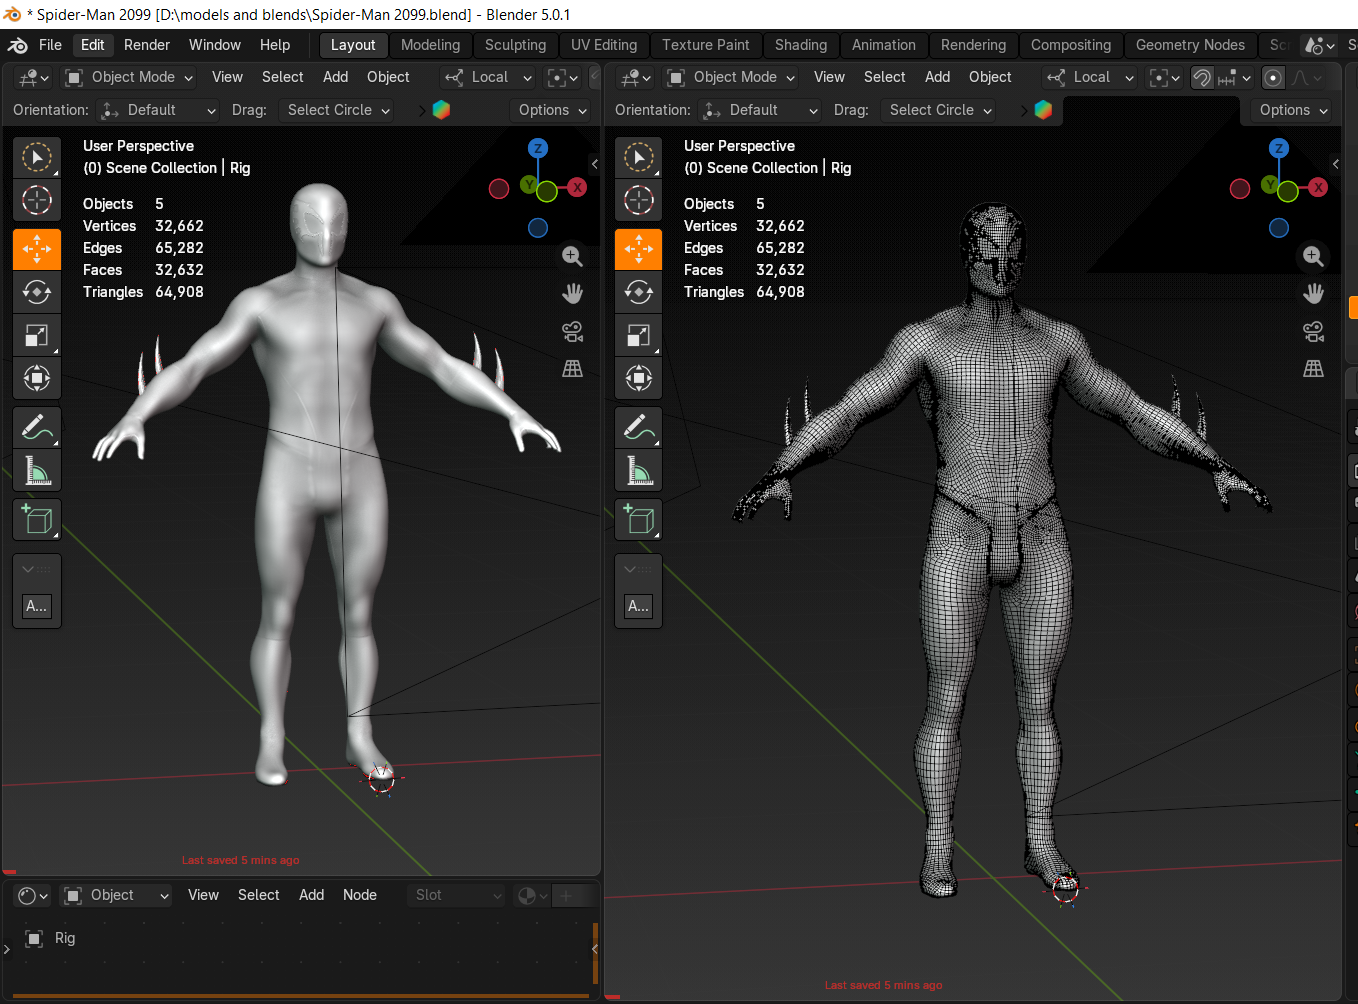This screenshot has width=1358, height=1004.
Task: Switch to the Shading workspace tab
Action: (x=801, y=45)
